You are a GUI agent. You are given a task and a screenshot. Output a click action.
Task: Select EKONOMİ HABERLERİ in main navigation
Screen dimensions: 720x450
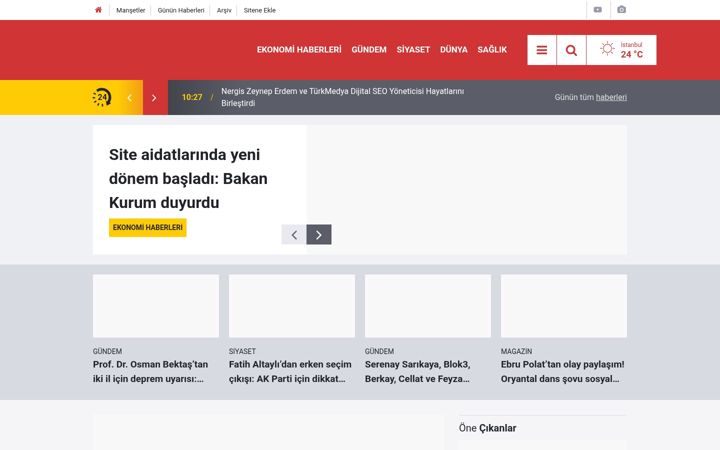[x=299, y=50]
